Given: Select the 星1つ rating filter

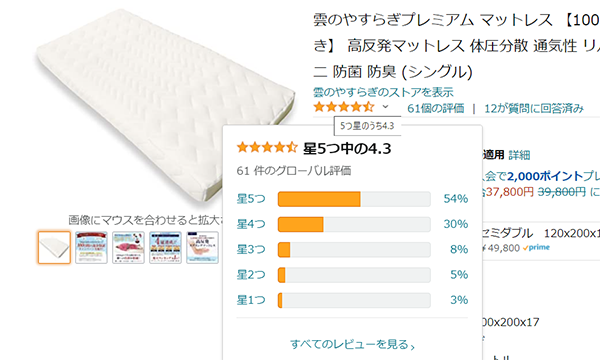Looking at the screenshot, I should coord(251,300).
